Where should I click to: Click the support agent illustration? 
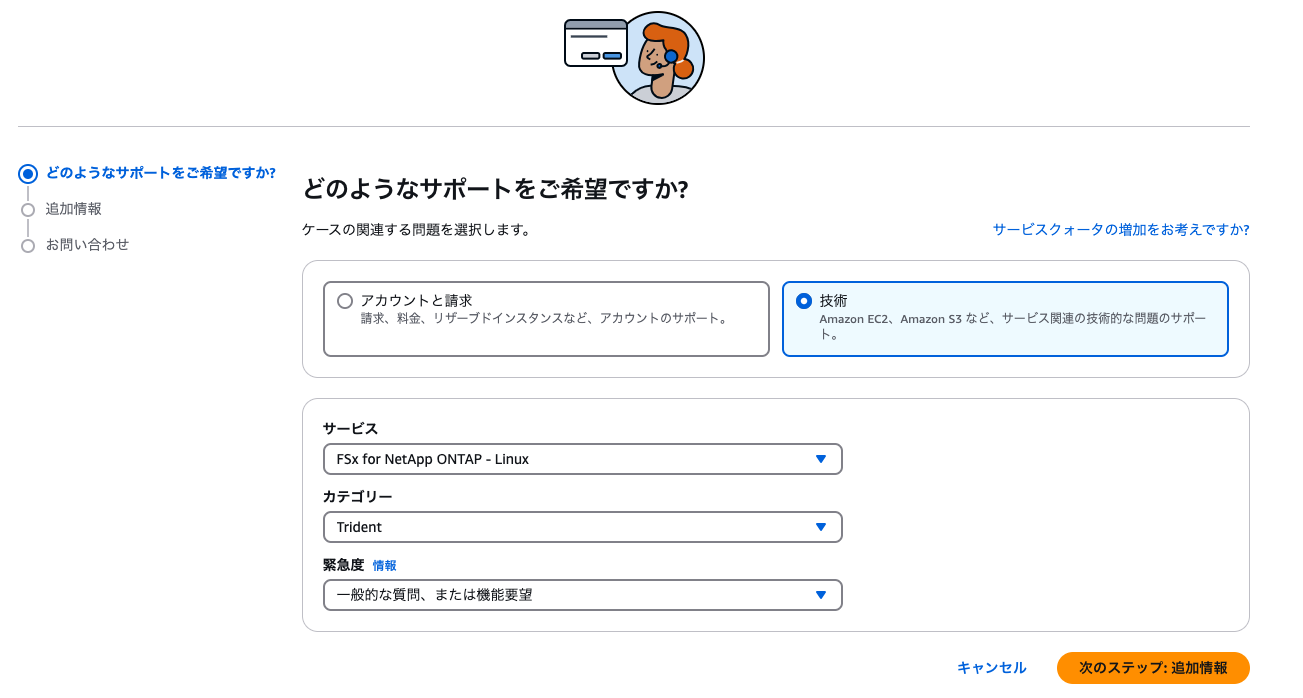pyautogui.click(x=635, y=57)
